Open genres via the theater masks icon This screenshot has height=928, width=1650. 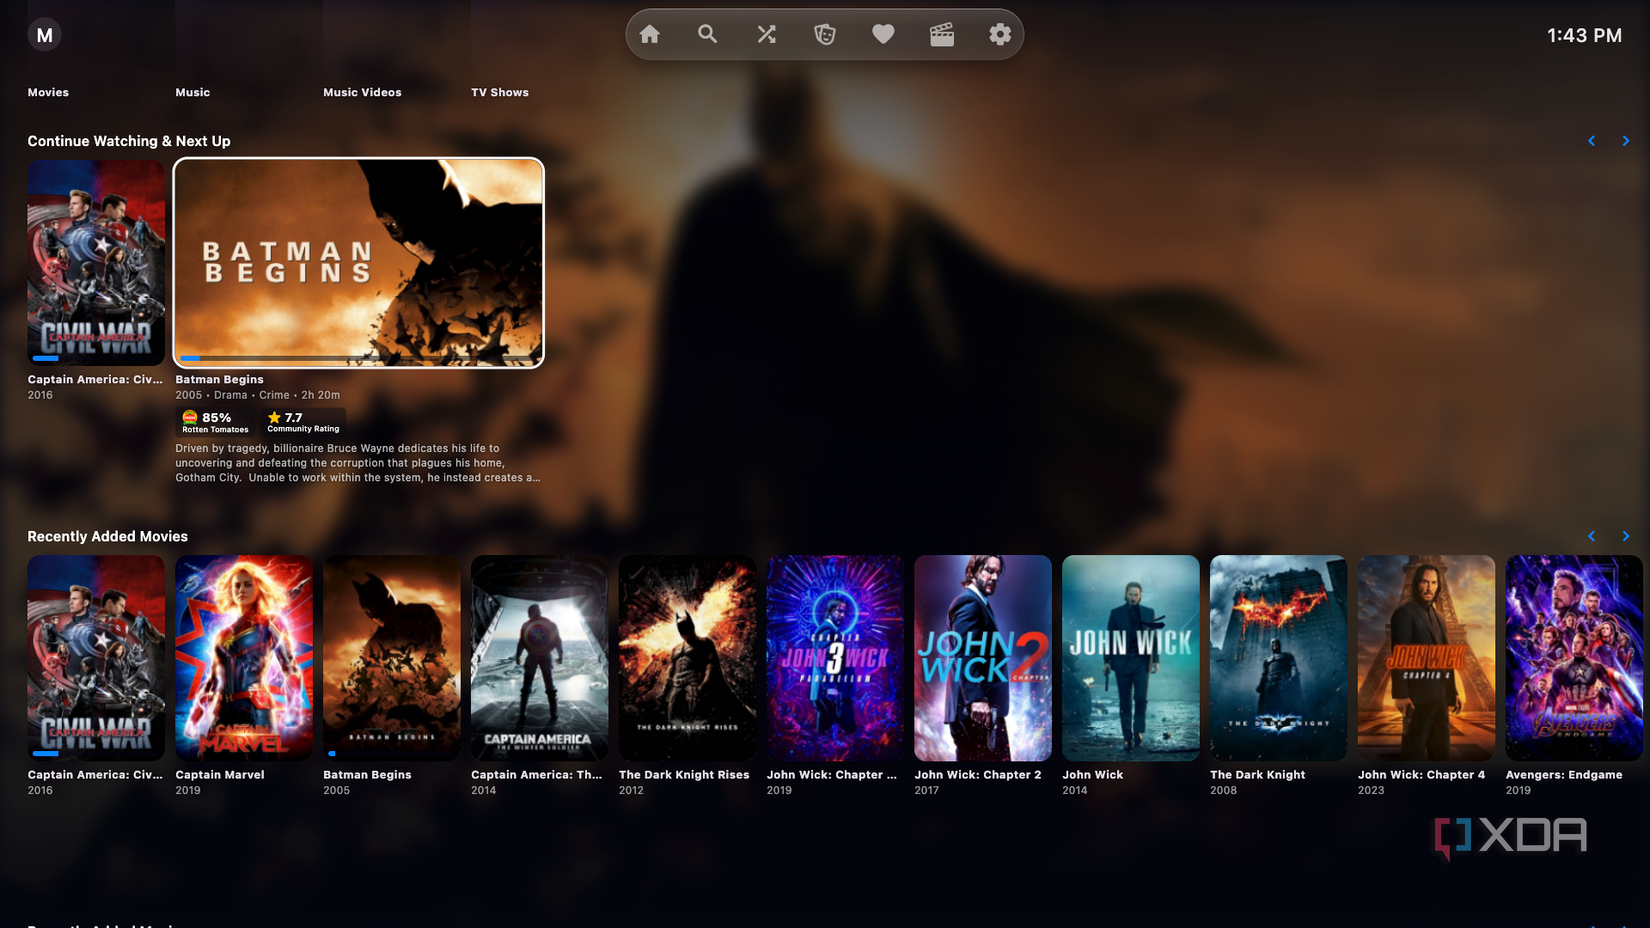click(825, 35)
